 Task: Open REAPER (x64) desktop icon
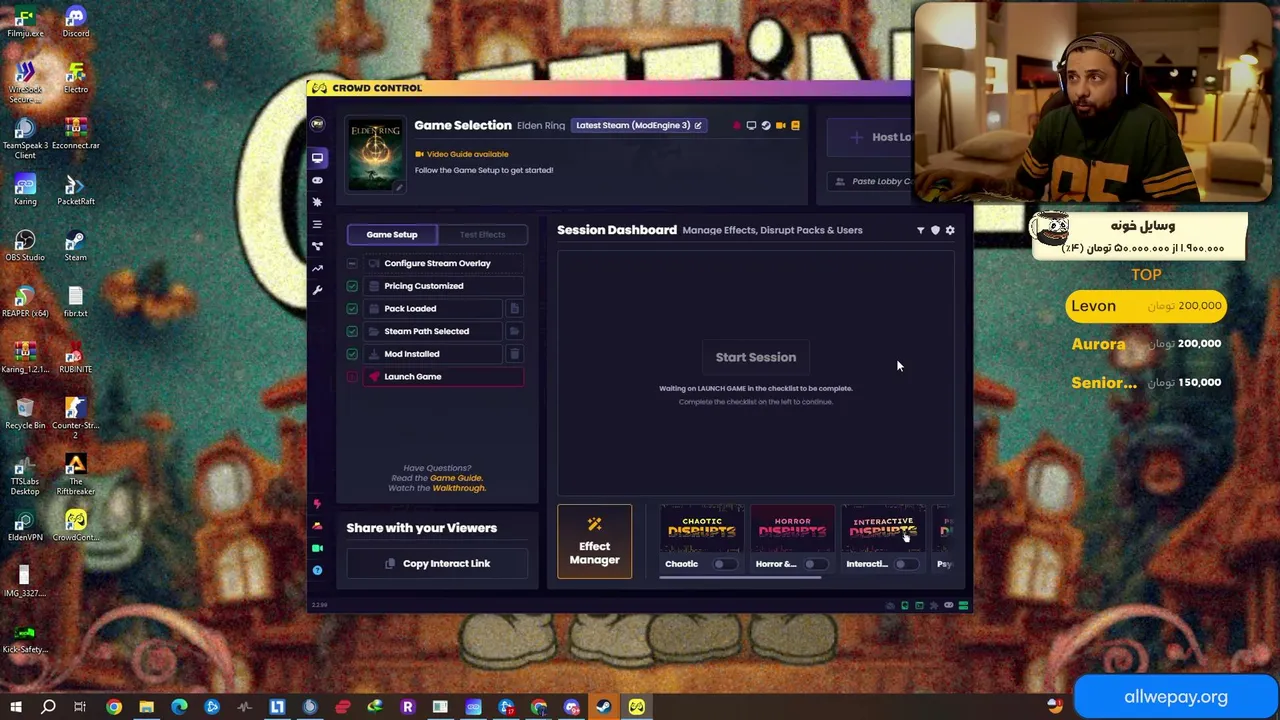tap(25, 301)
